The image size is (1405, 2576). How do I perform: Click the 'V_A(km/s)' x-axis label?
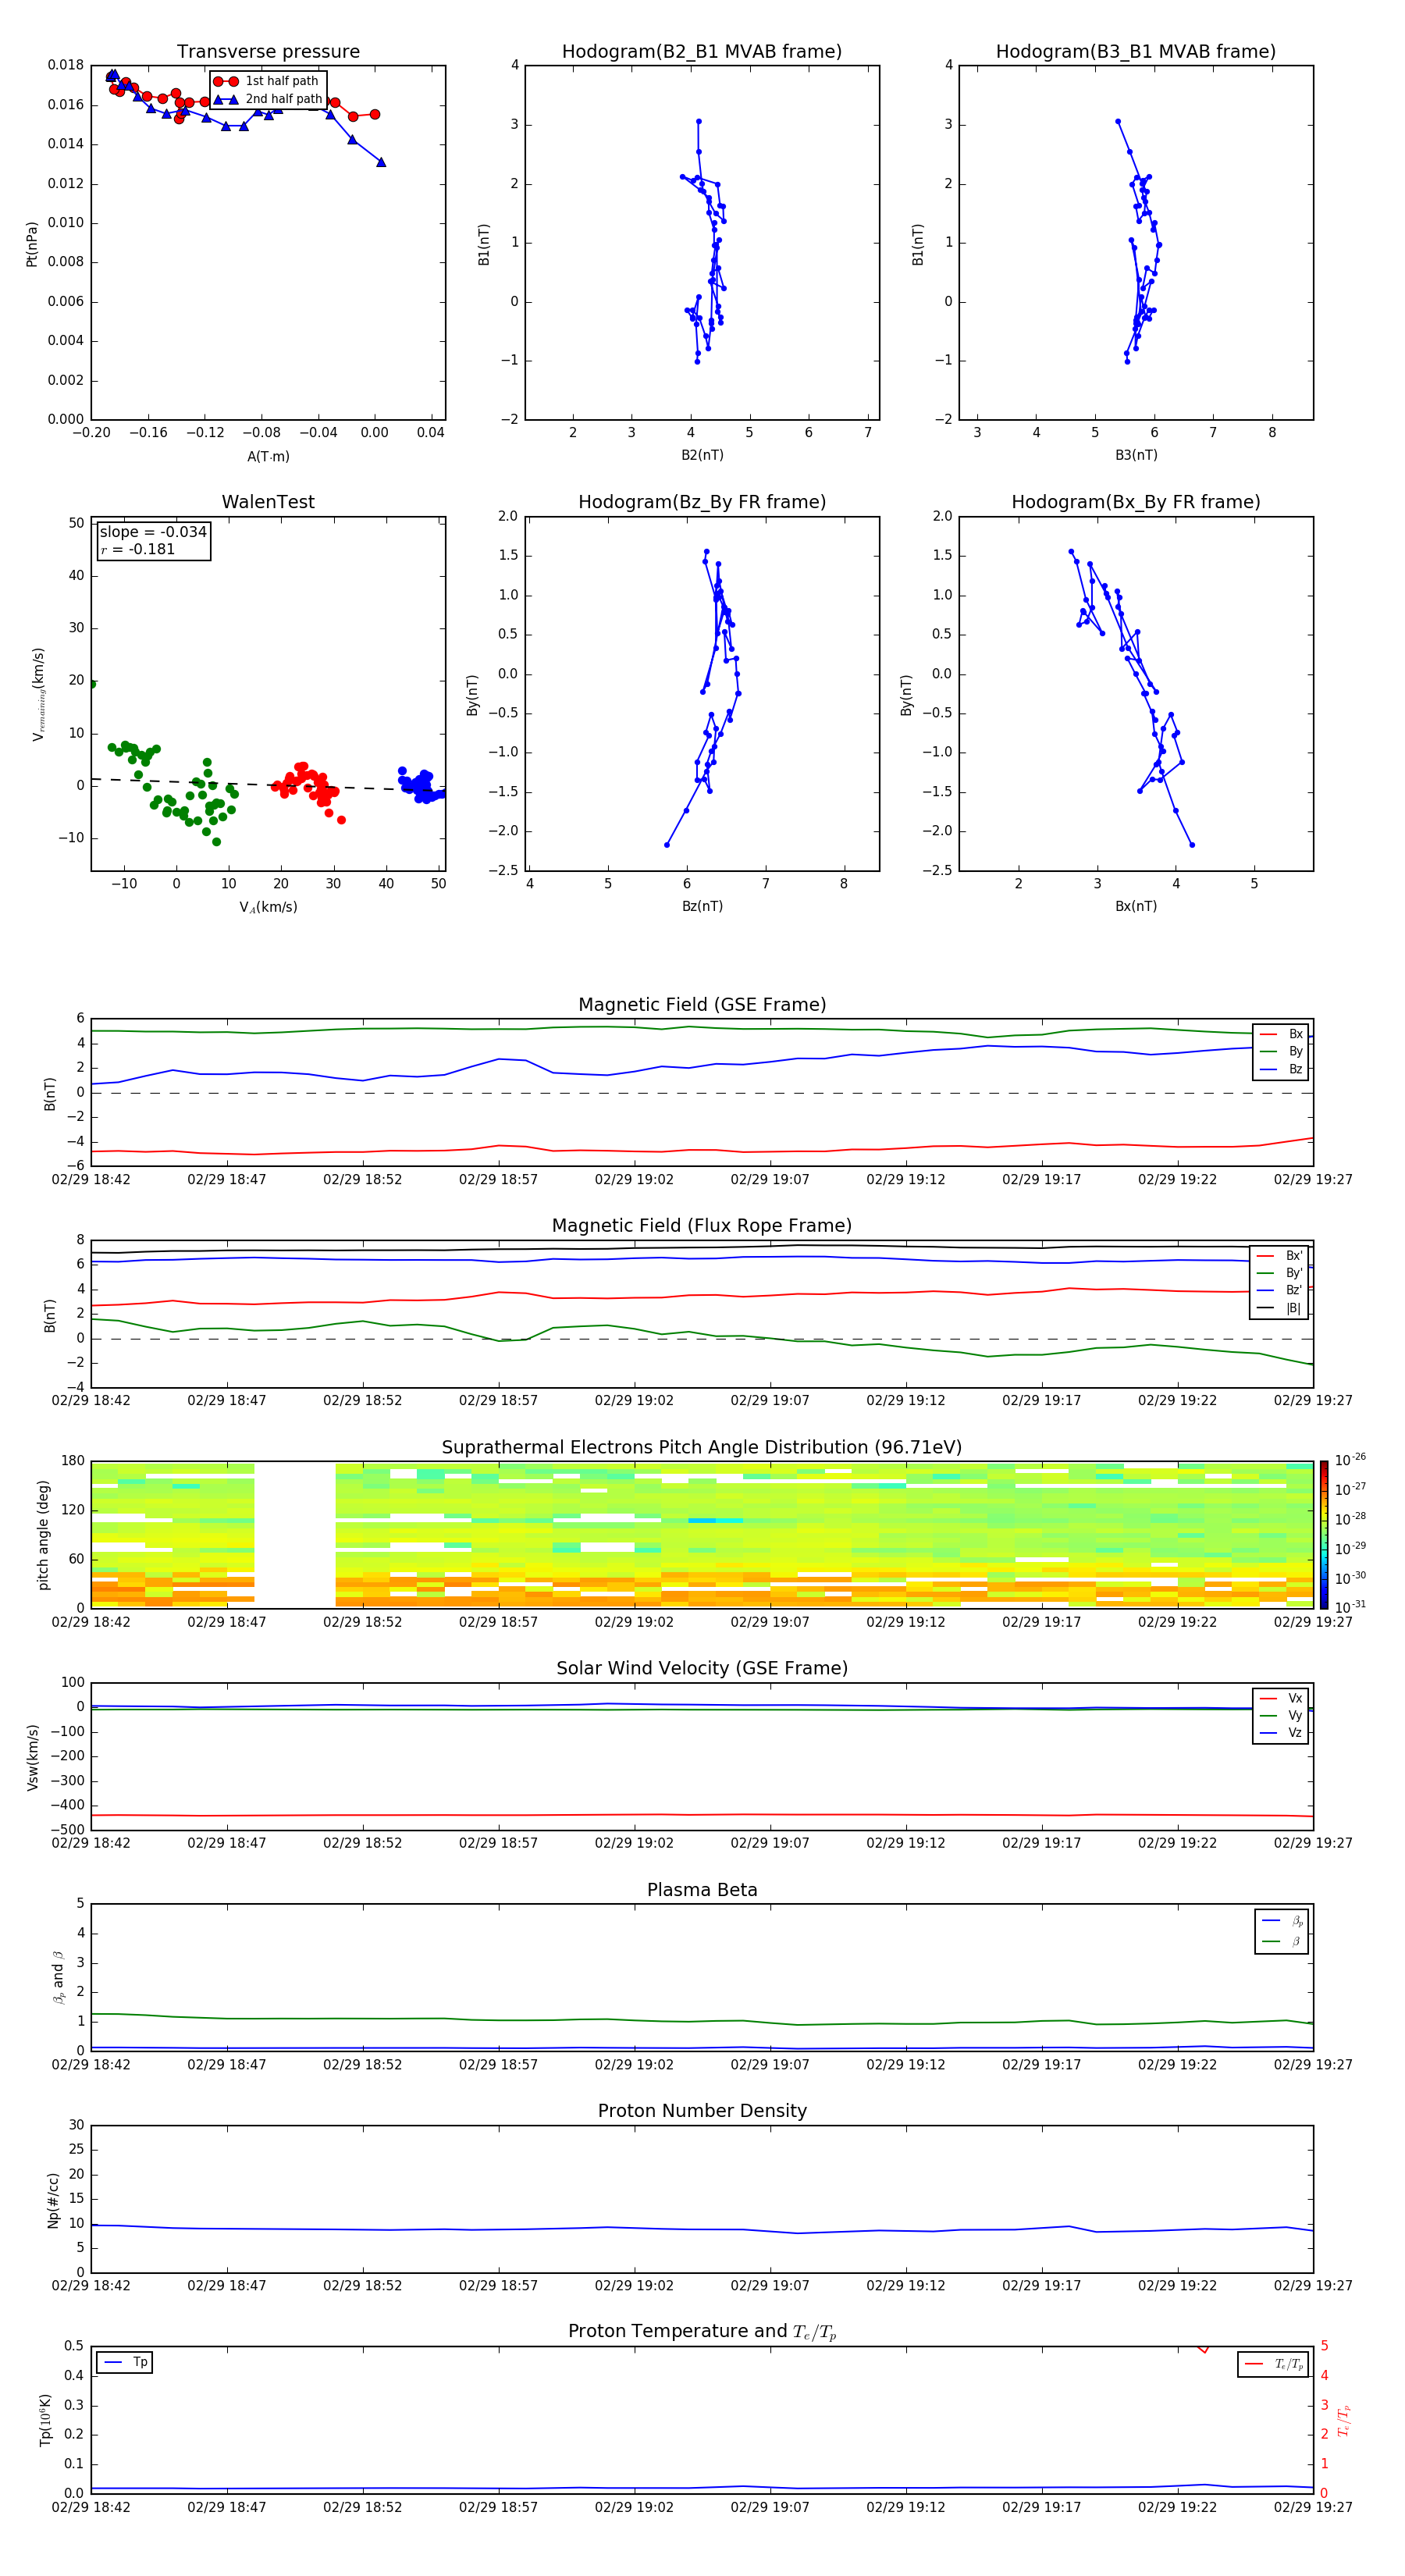268,908
